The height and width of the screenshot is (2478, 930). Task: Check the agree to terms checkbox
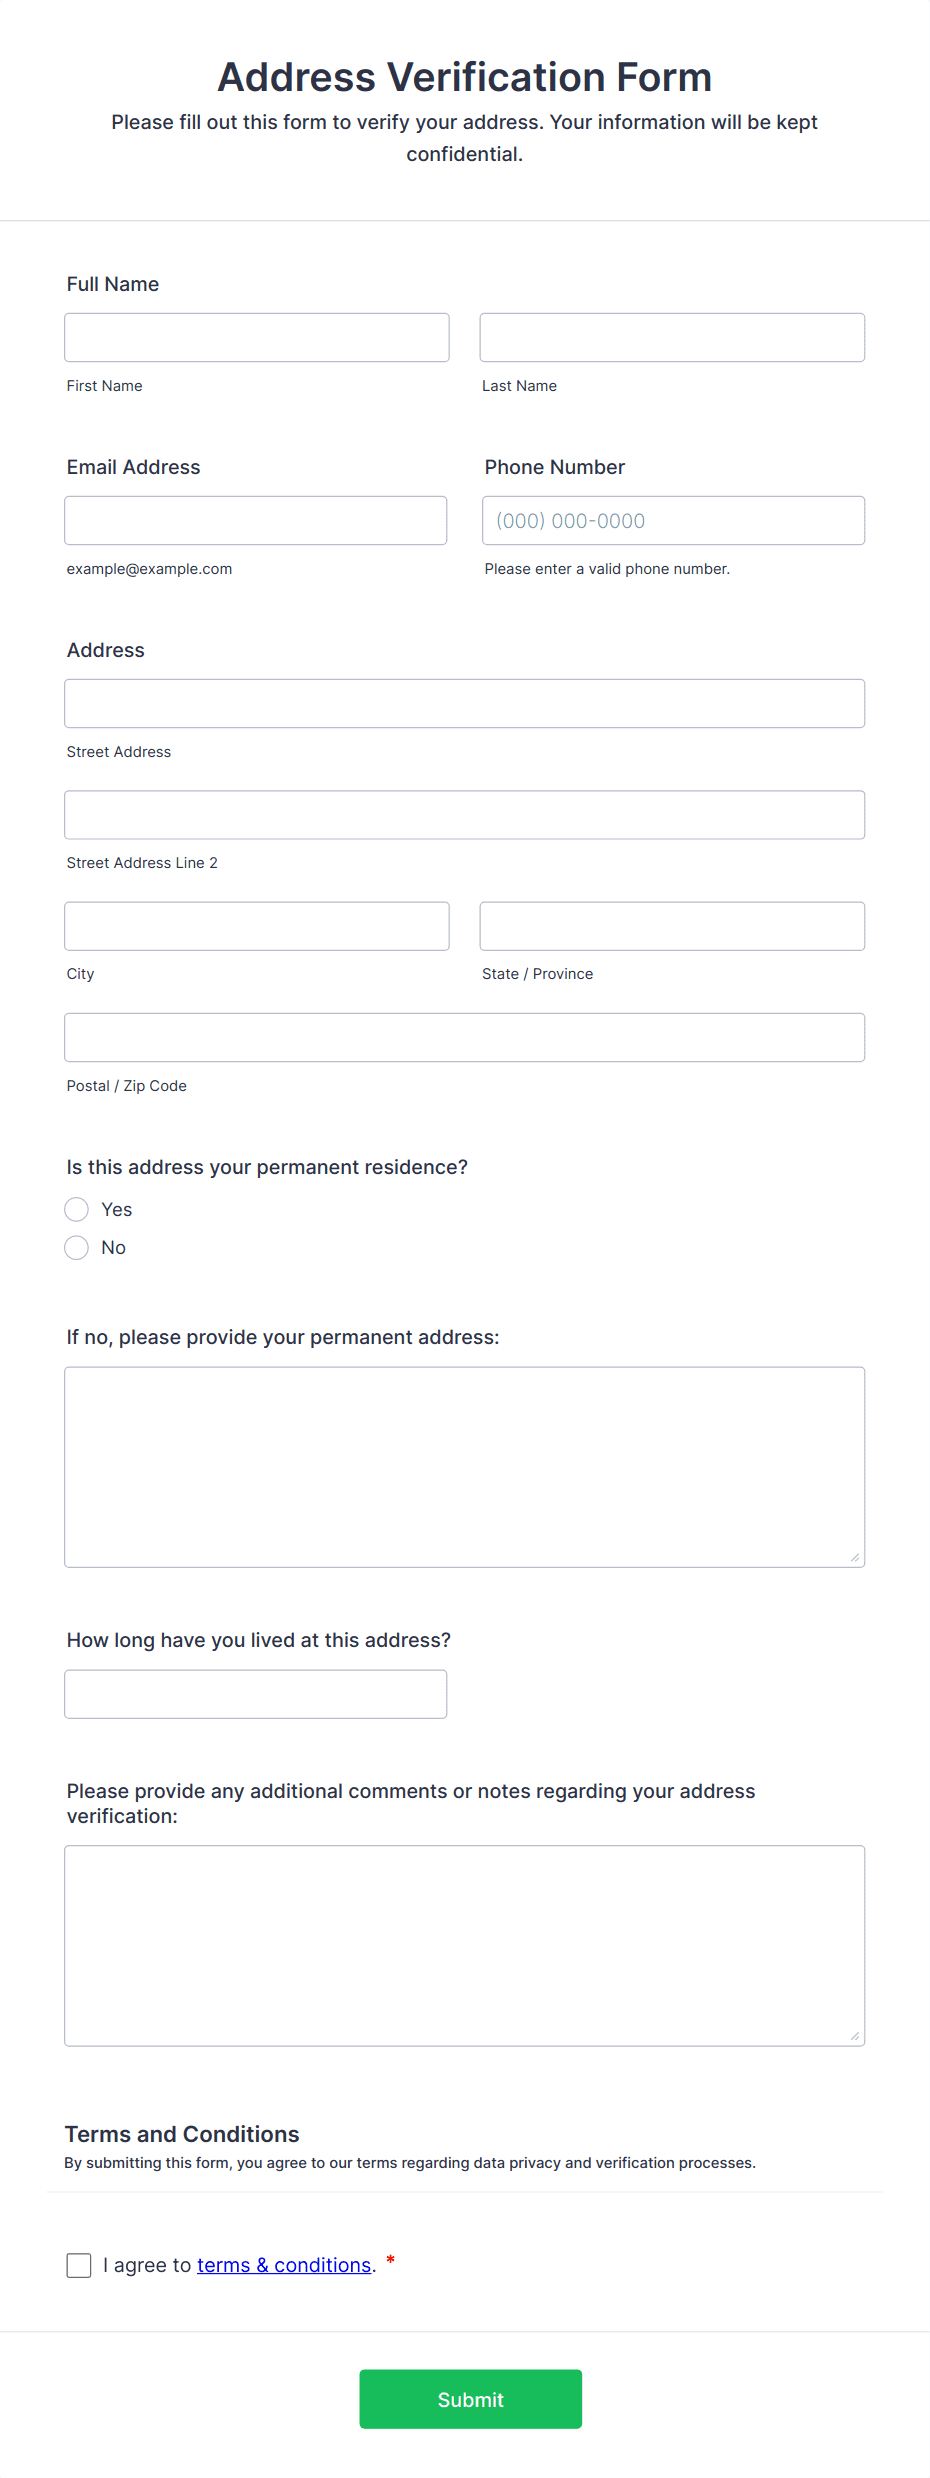coord(79,2265)
